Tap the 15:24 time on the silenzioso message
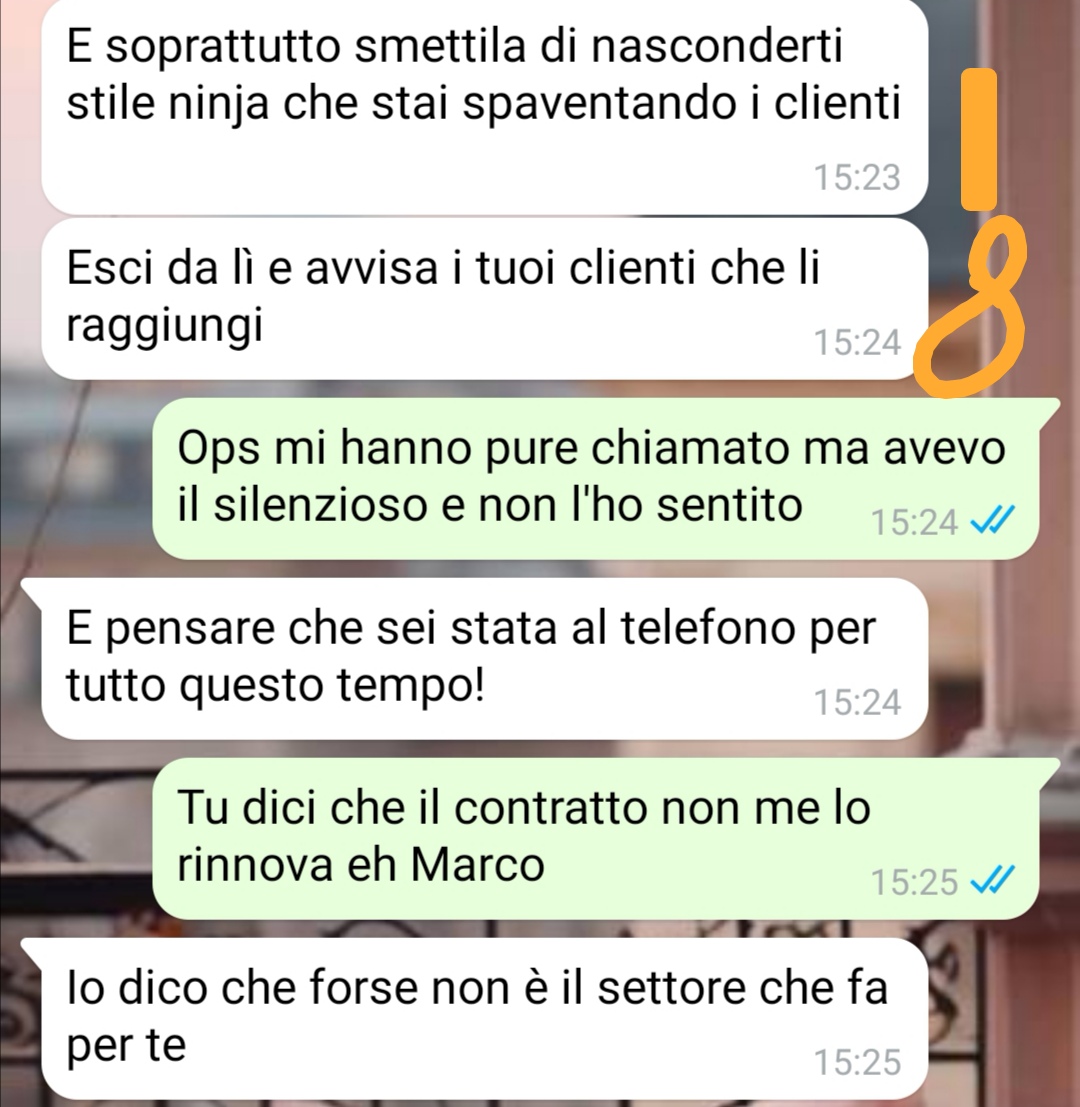This screenshot has width=1080, height=1107. point(914,522)
